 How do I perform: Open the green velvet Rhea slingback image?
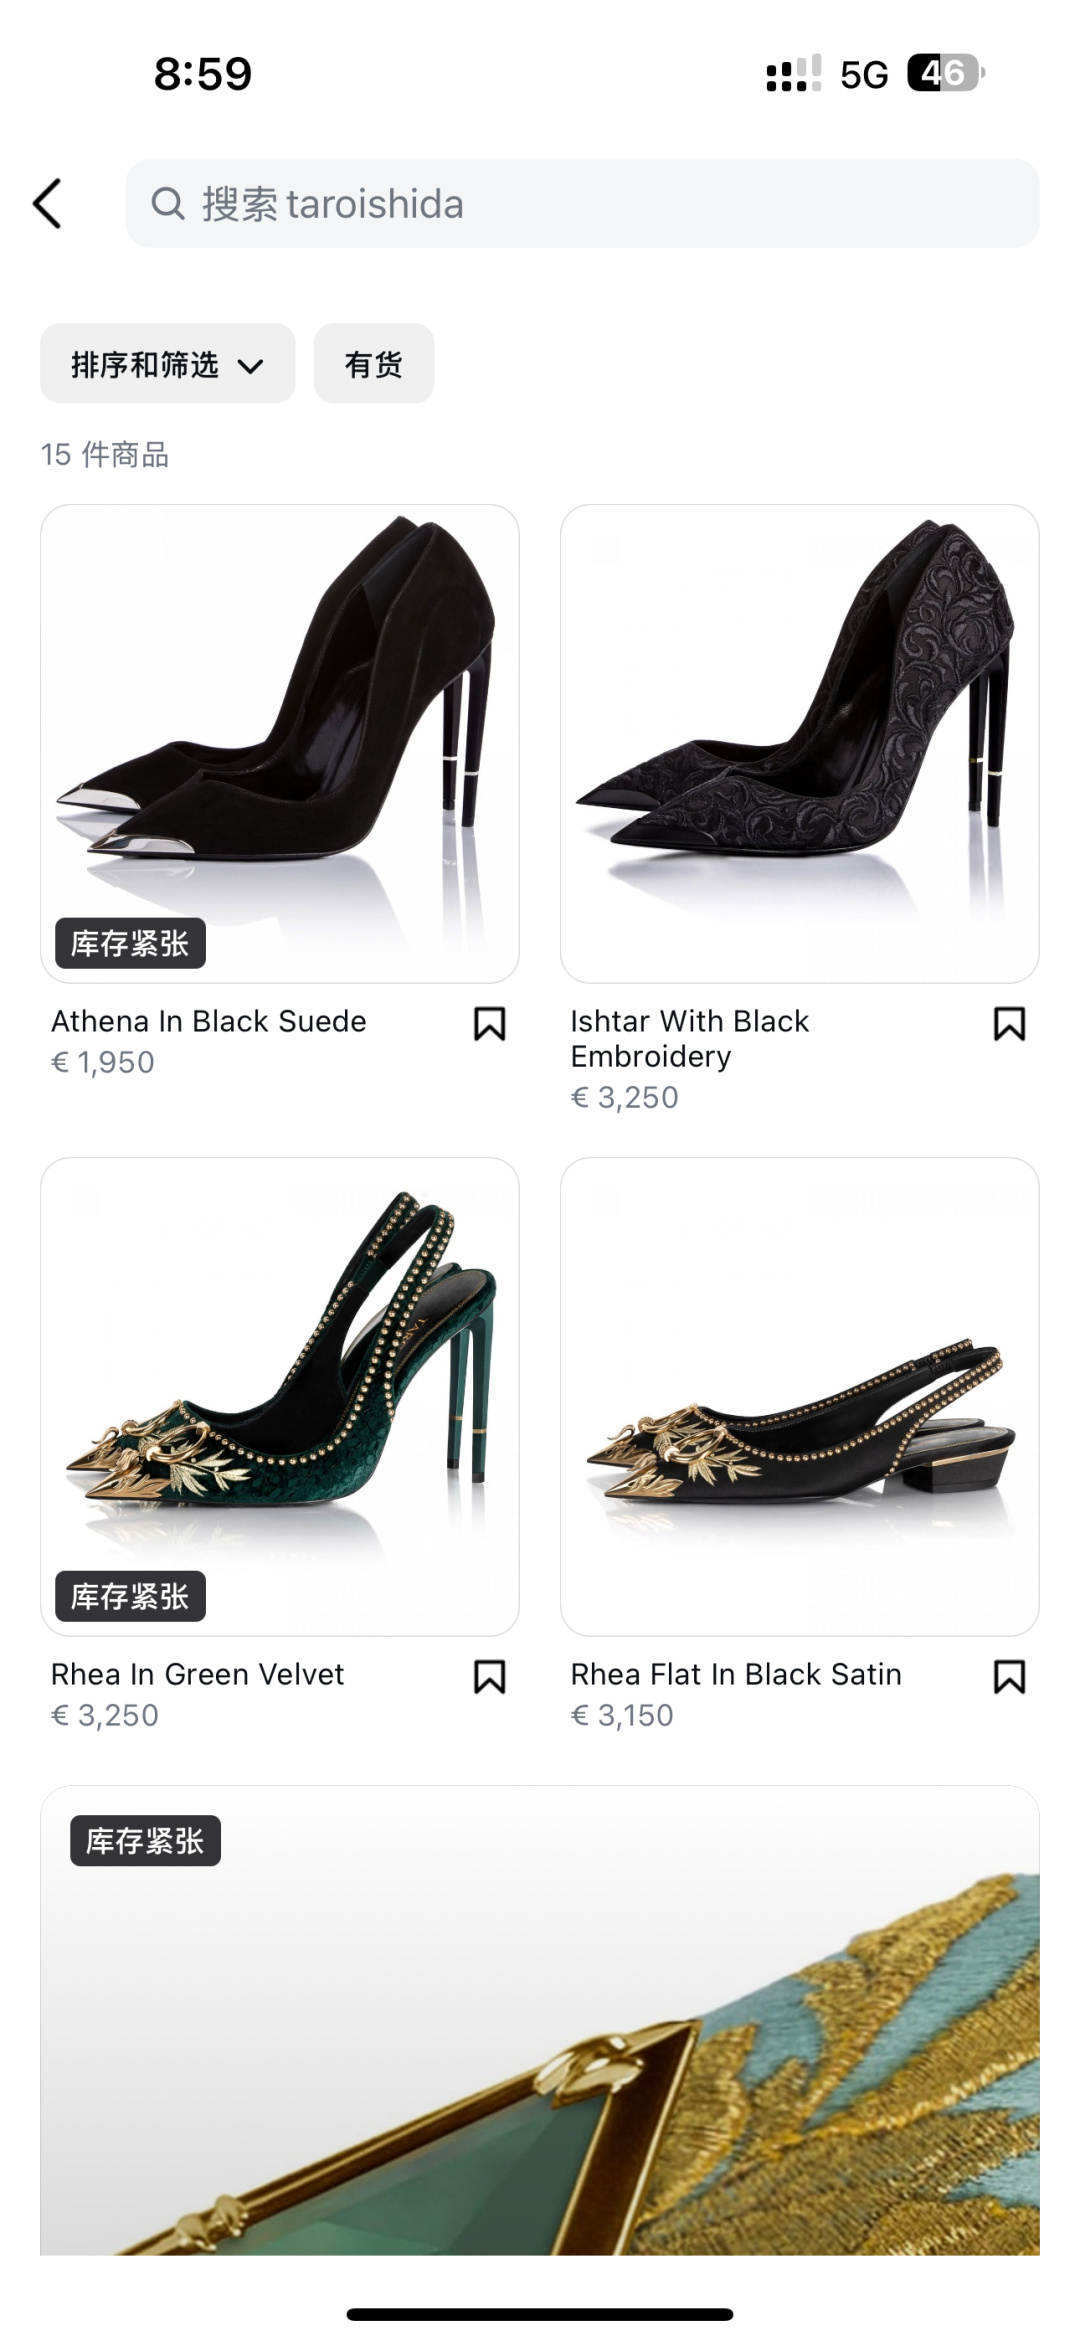280,1380
